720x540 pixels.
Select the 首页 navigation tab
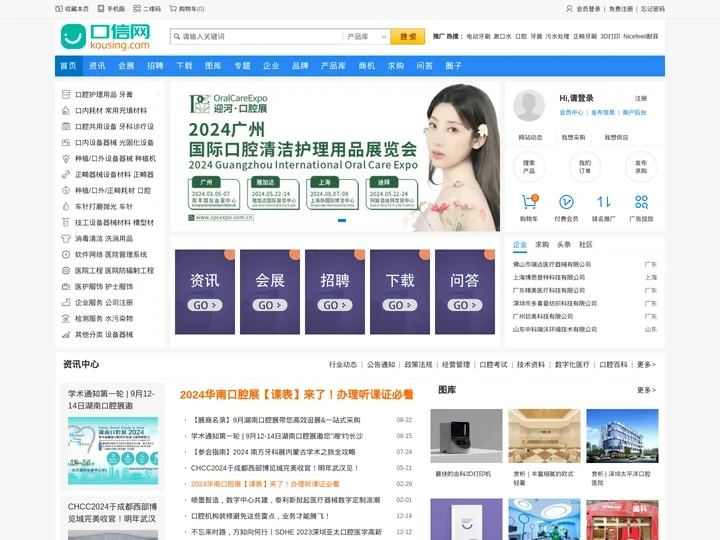point(68,66)
